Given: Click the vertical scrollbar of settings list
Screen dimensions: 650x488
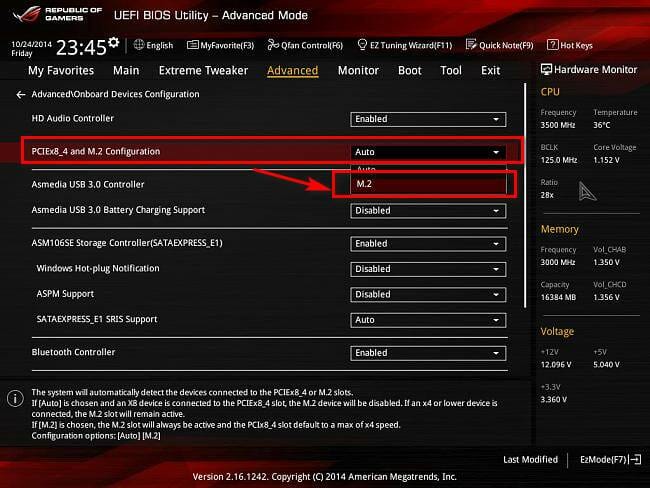Looking at the screenshot, I should 525,195.
